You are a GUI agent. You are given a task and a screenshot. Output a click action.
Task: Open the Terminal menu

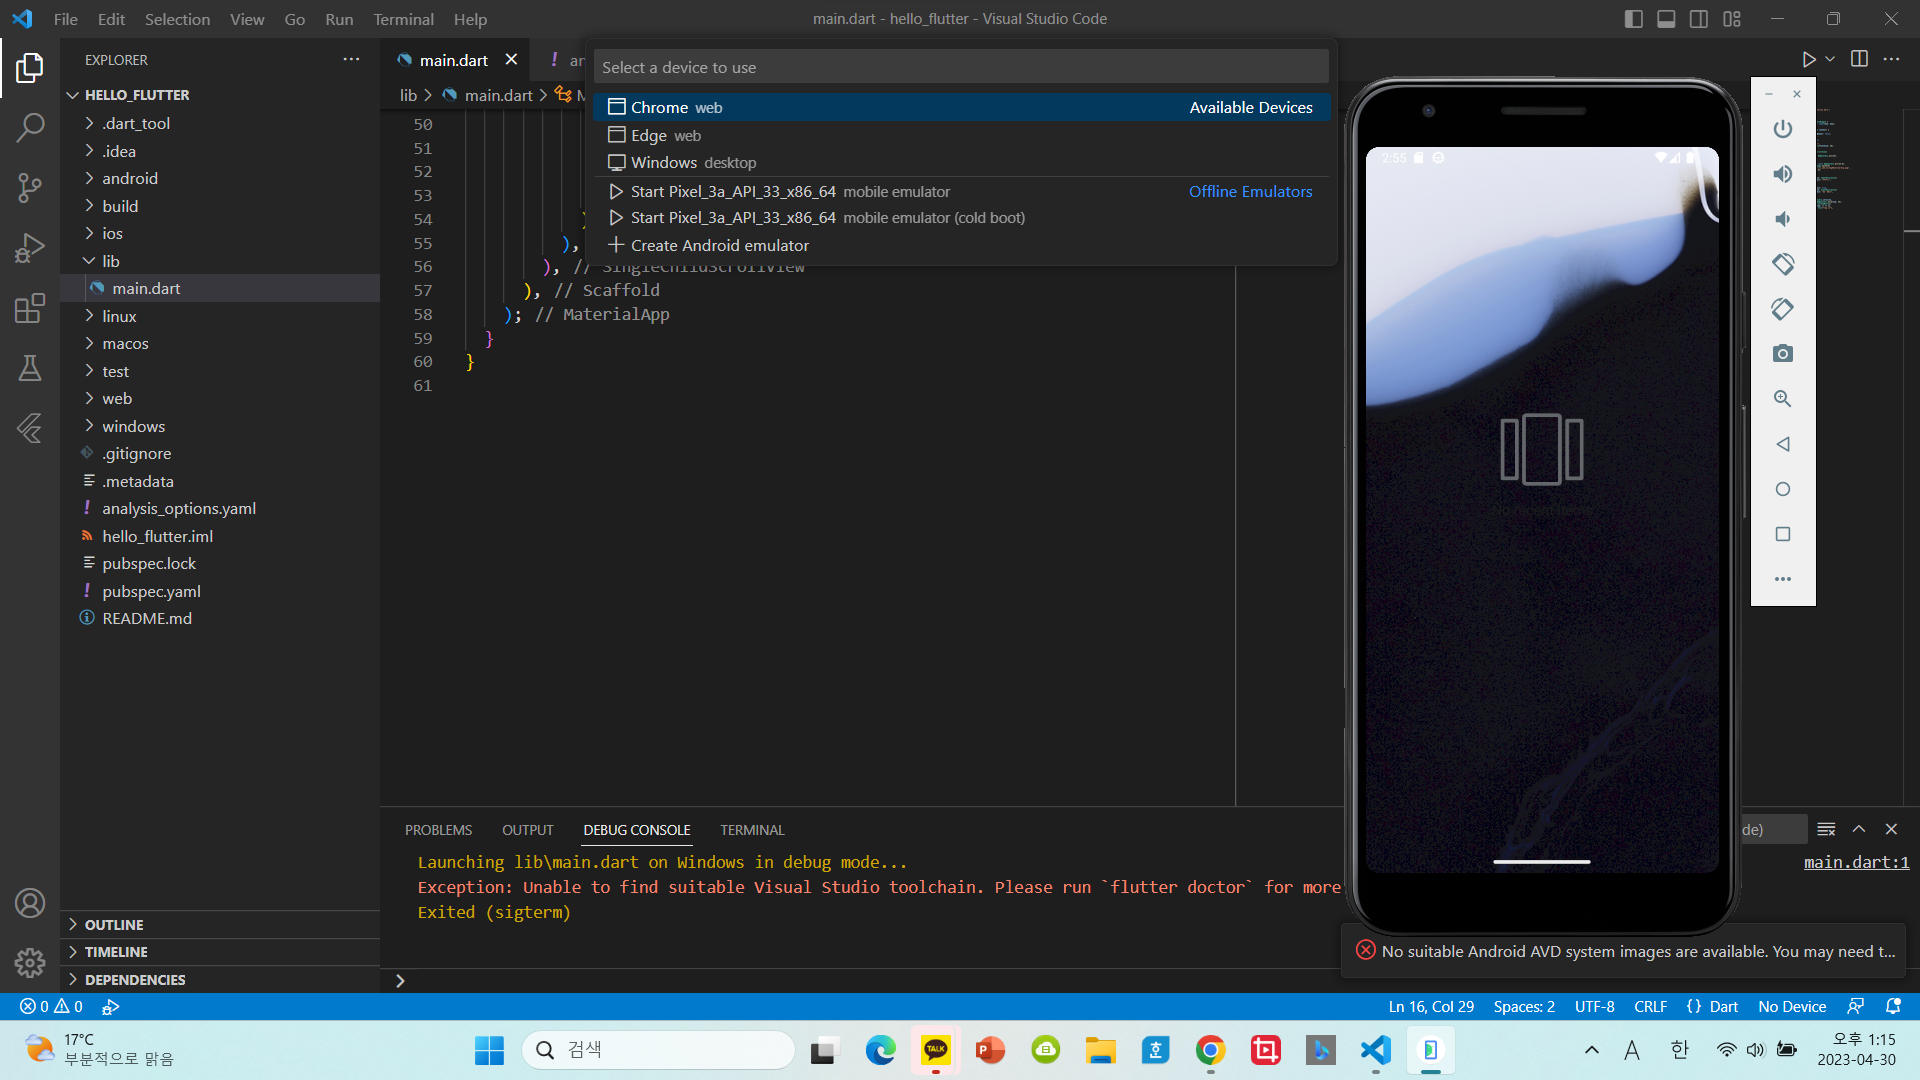point(404,19)
